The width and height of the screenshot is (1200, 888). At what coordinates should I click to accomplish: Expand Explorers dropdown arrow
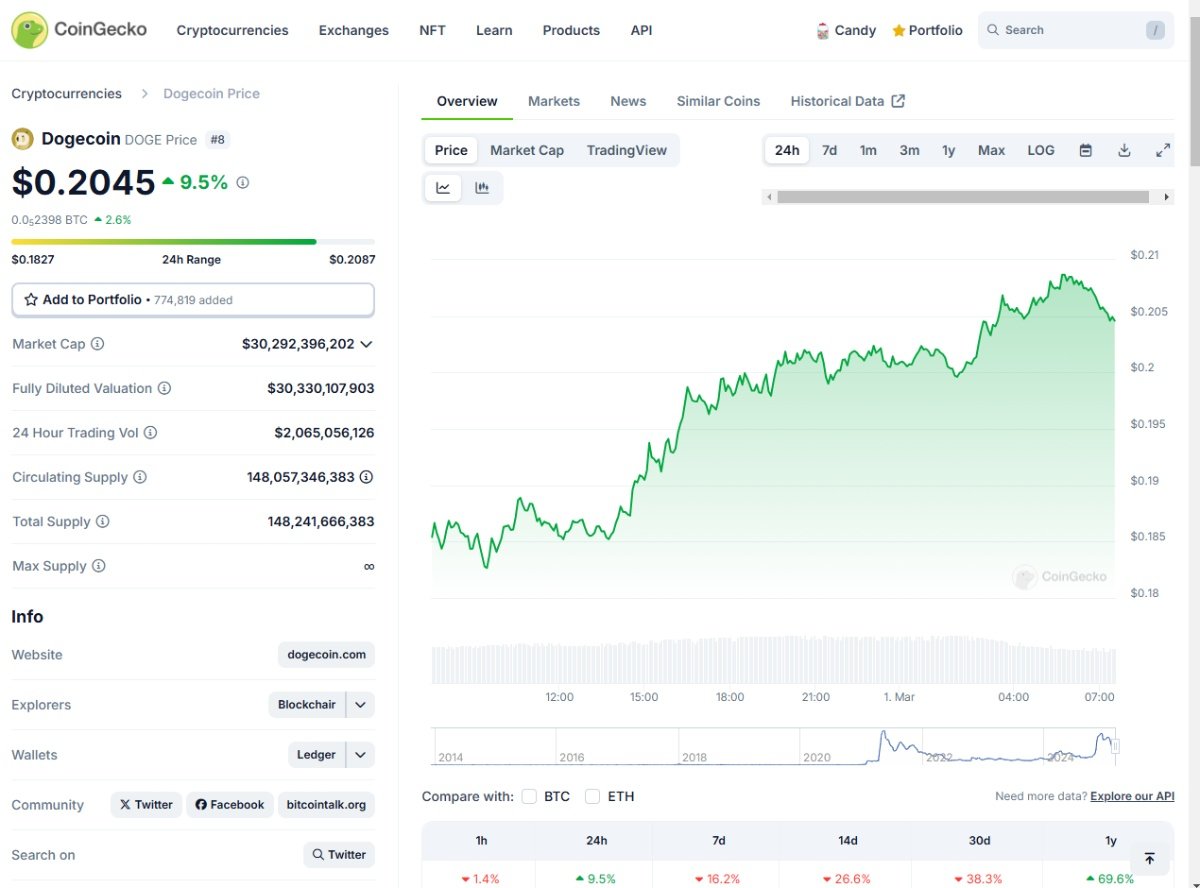[361, 705]
